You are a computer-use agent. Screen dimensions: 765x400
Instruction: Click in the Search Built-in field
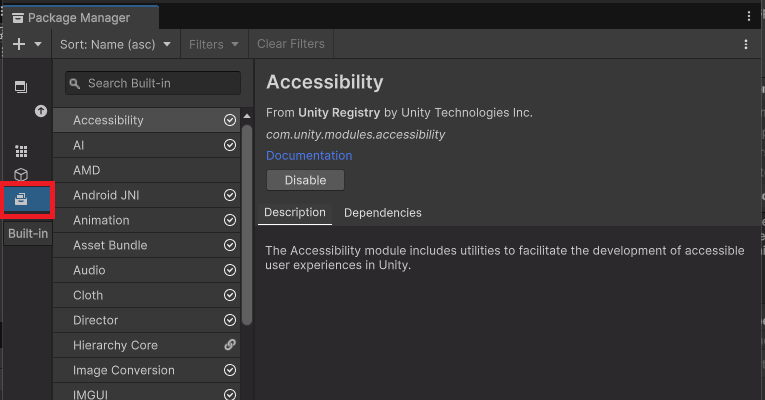153,83
